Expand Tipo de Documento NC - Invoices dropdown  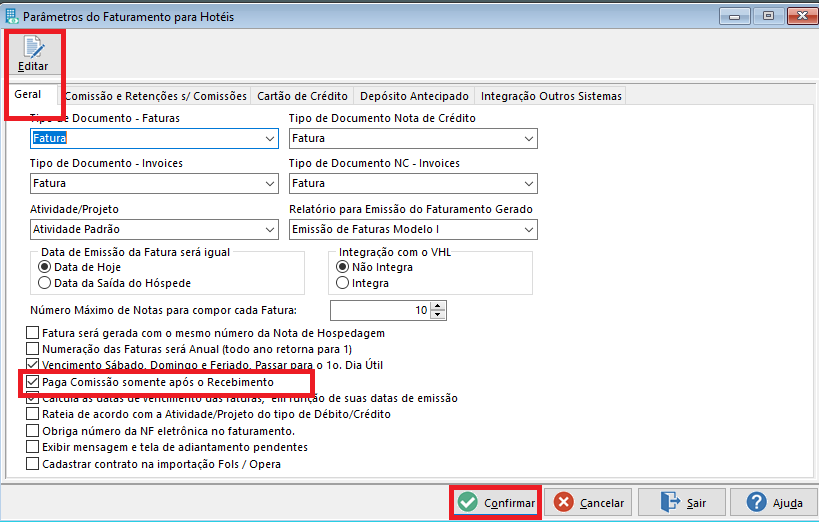(529, 183)
